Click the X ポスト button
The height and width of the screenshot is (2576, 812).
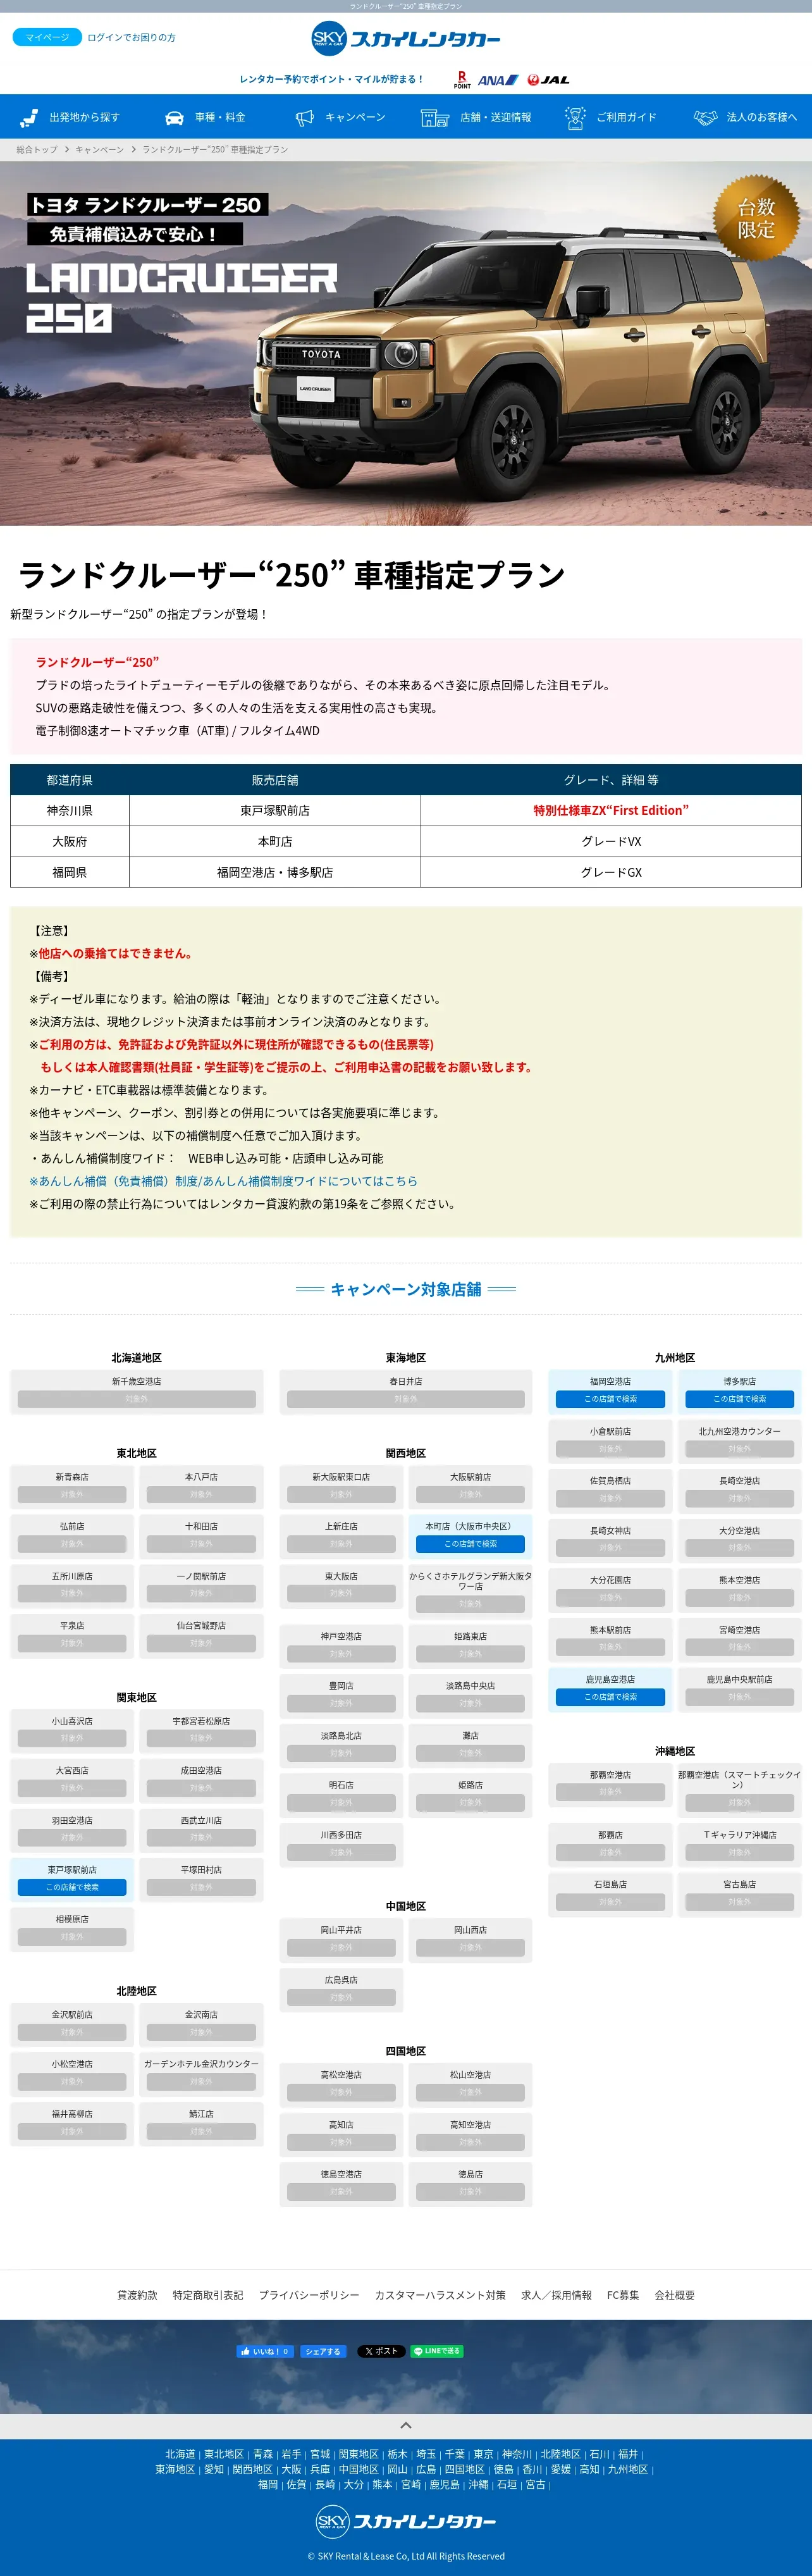point(381,2351)
